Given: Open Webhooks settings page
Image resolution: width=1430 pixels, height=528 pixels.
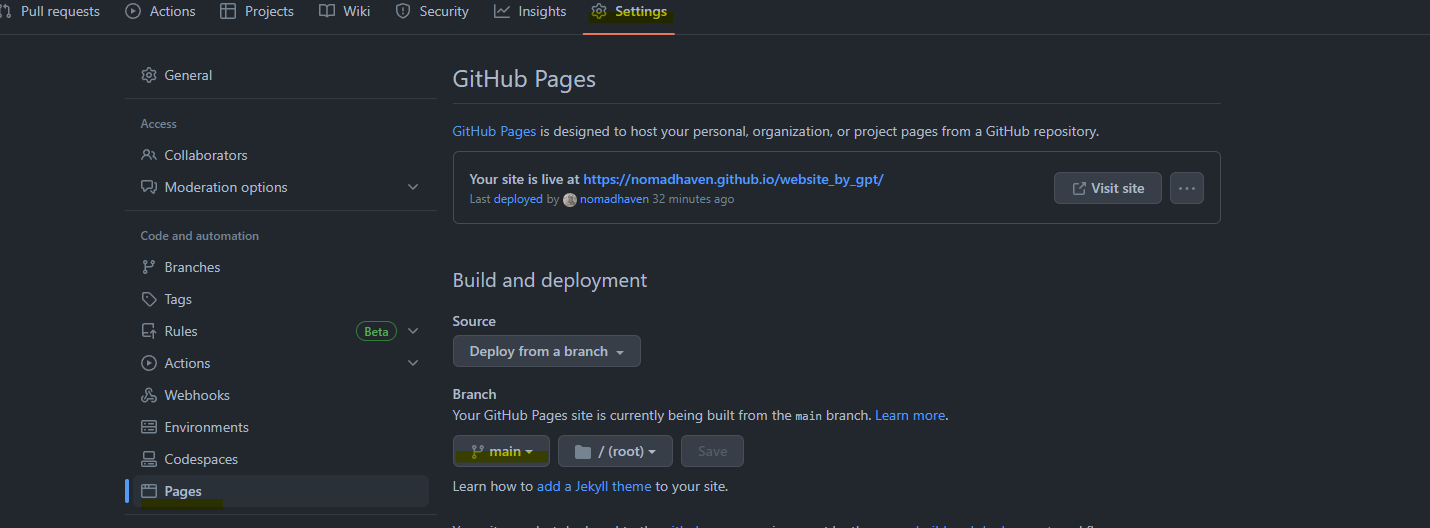Looking at the screenshot, I should tap(280, 395).
